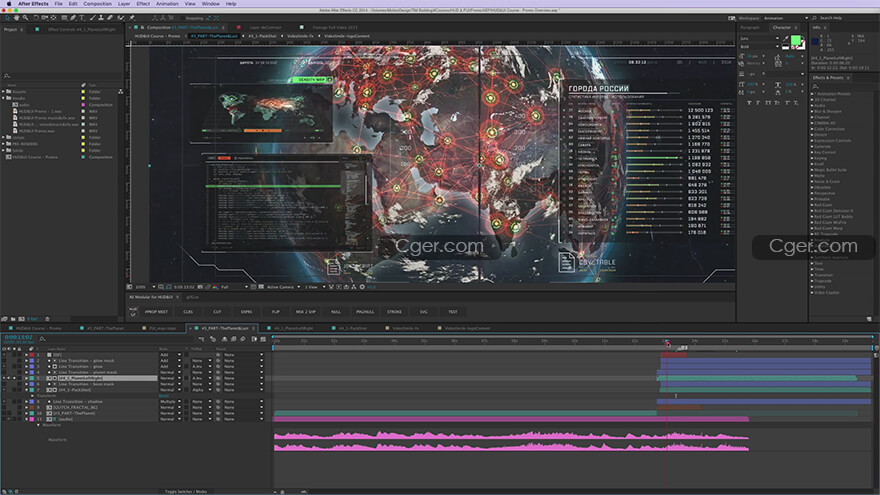Screen dimensions: 880x495
Task: Expand Blur & Sharpen effects category
Action: (812, 112)
